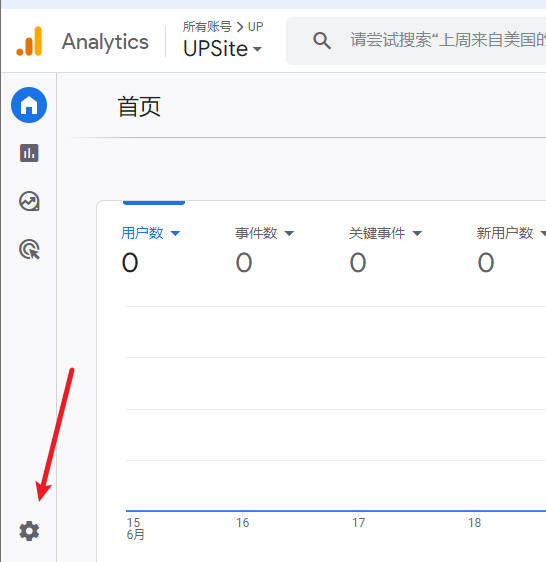The width and height of the screenshot is (546, 562).
Task: Expand the 新用户数 metric dropdown
Action: pos(543,234)
